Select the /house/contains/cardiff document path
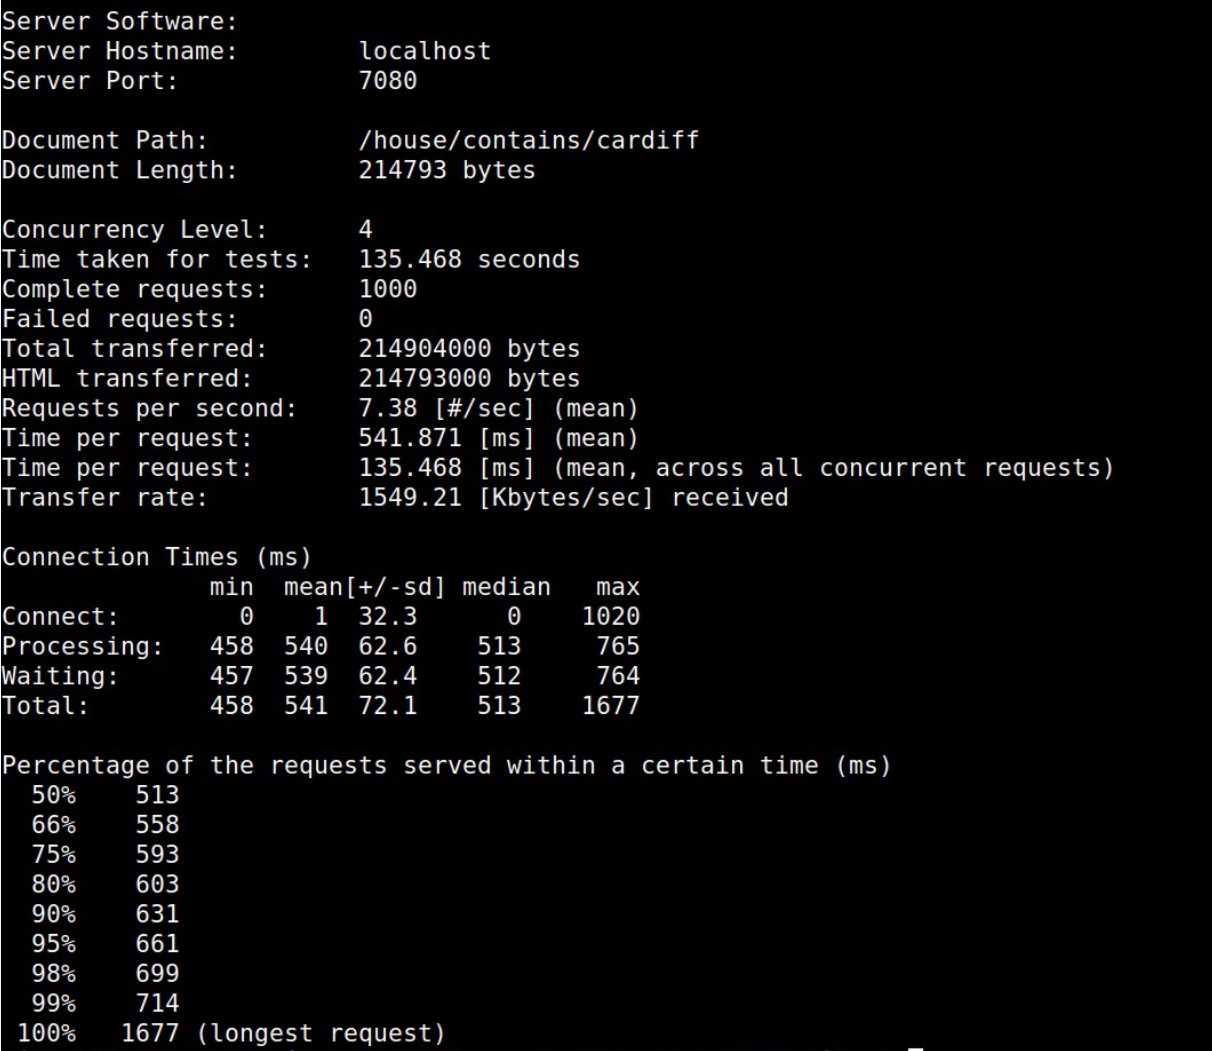1212x1051 pixels. (x=529, y=140)
